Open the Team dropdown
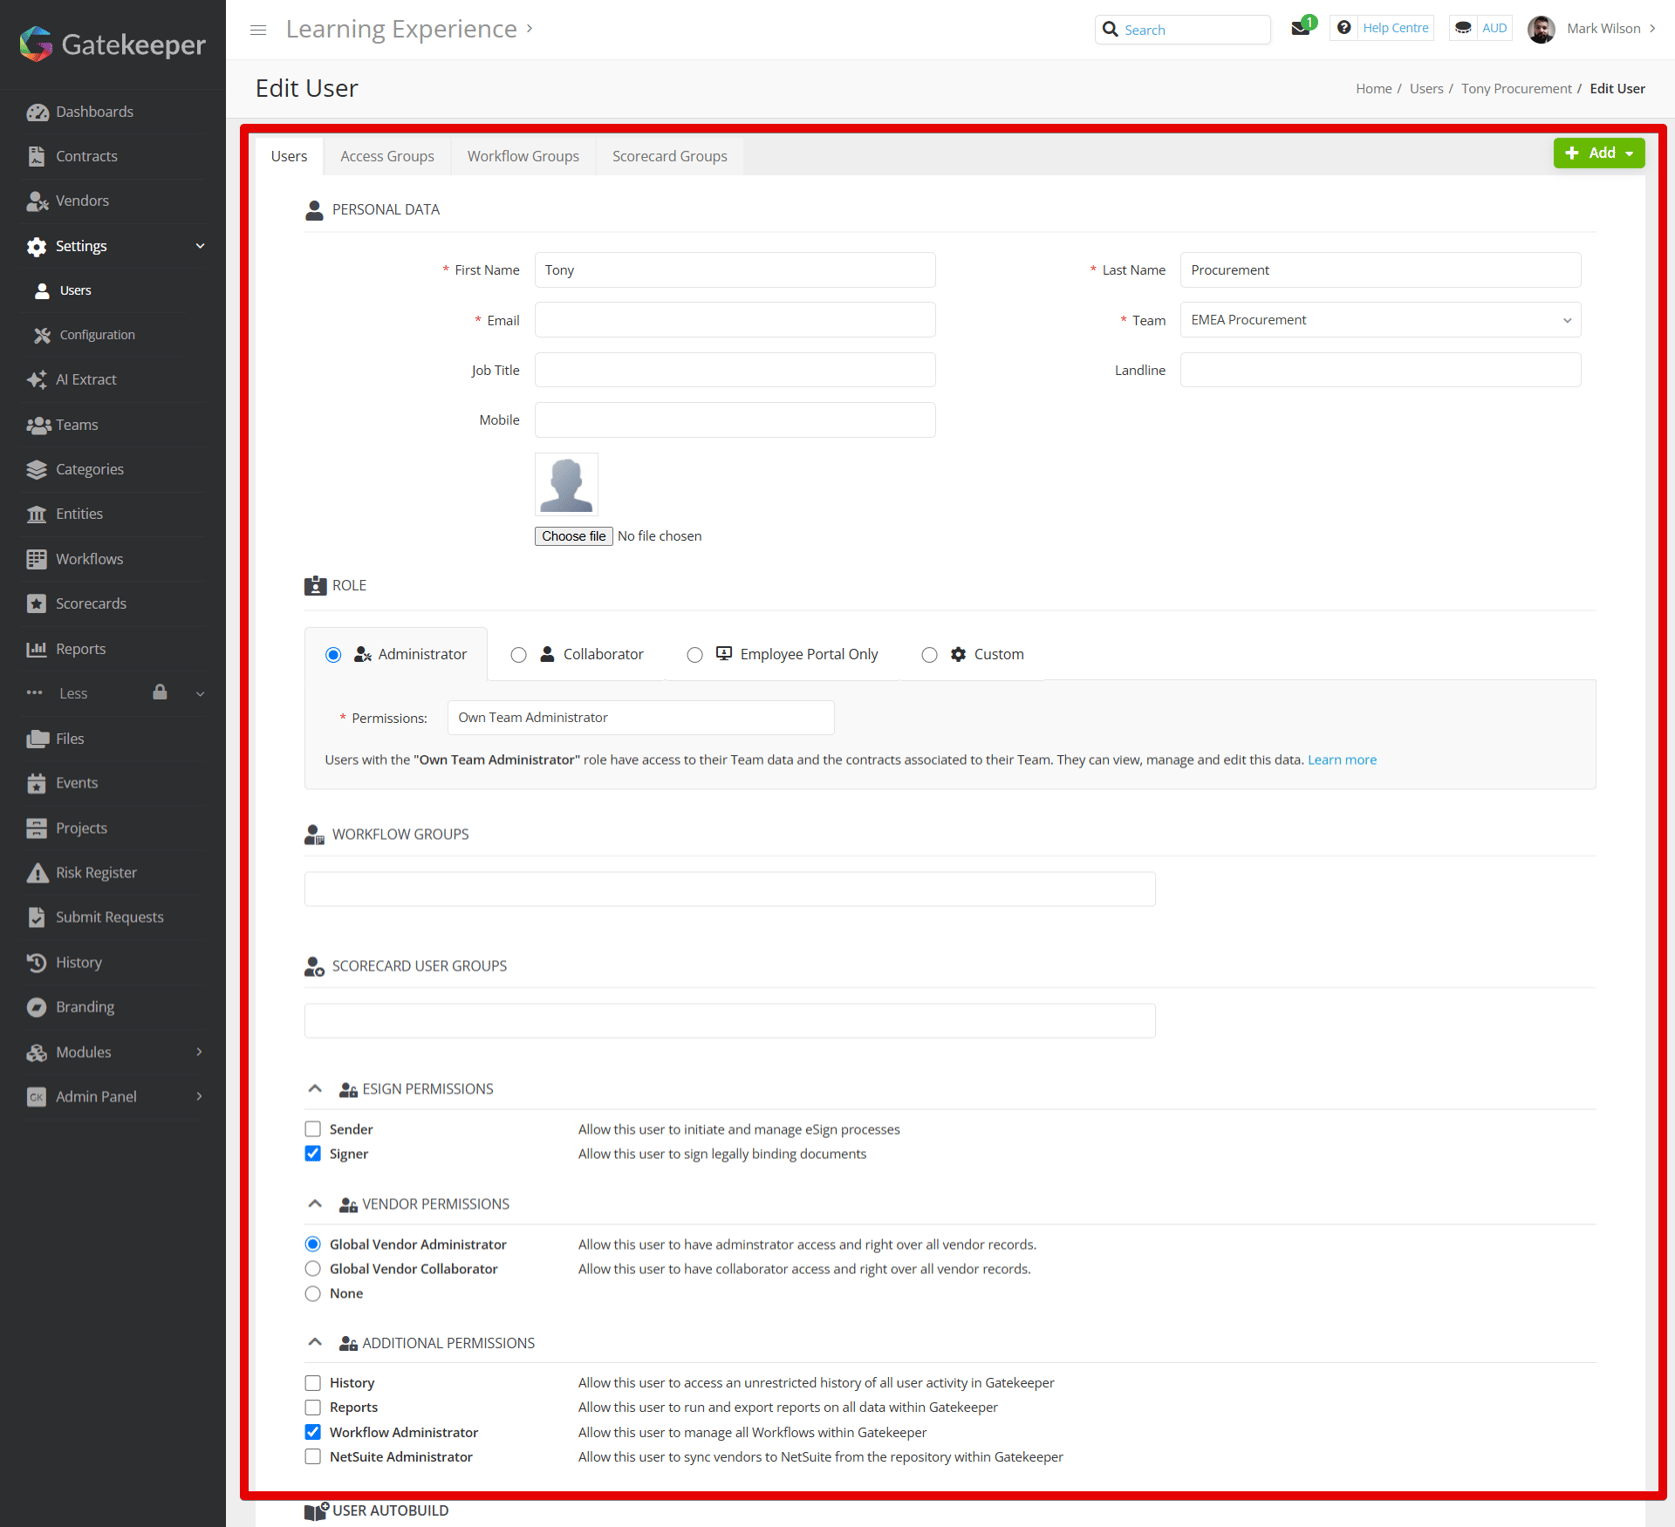Screen dimensions: 1675x1527 pos(1379,320)
